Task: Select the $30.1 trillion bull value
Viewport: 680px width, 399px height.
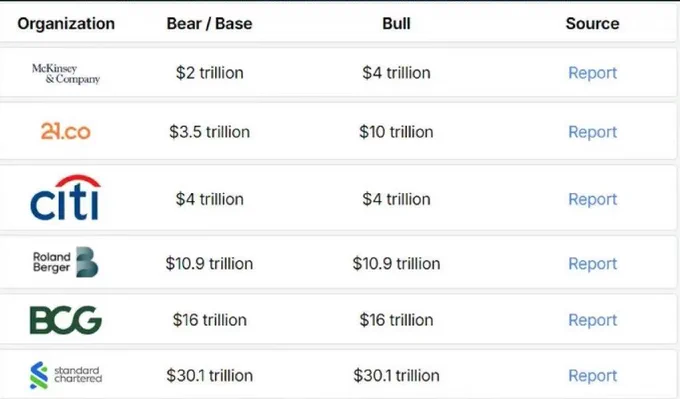Action: [x=396, y=376]
